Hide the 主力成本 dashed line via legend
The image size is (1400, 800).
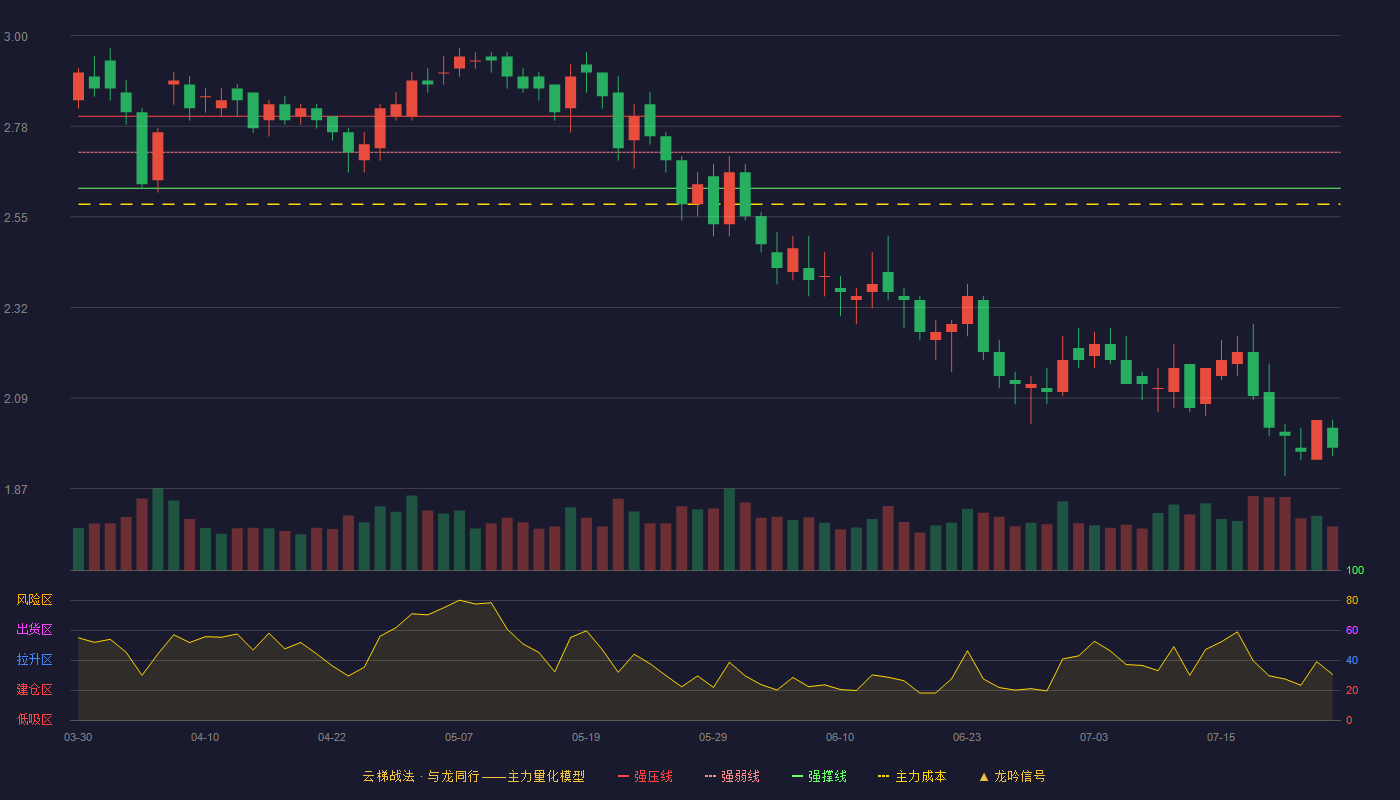point(911,776)
